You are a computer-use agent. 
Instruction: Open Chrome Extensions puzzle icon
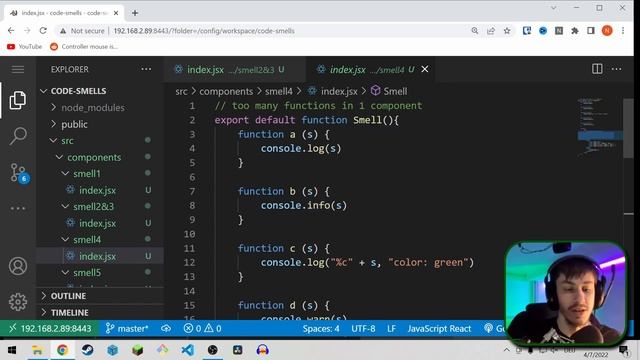tap(575, 31)
